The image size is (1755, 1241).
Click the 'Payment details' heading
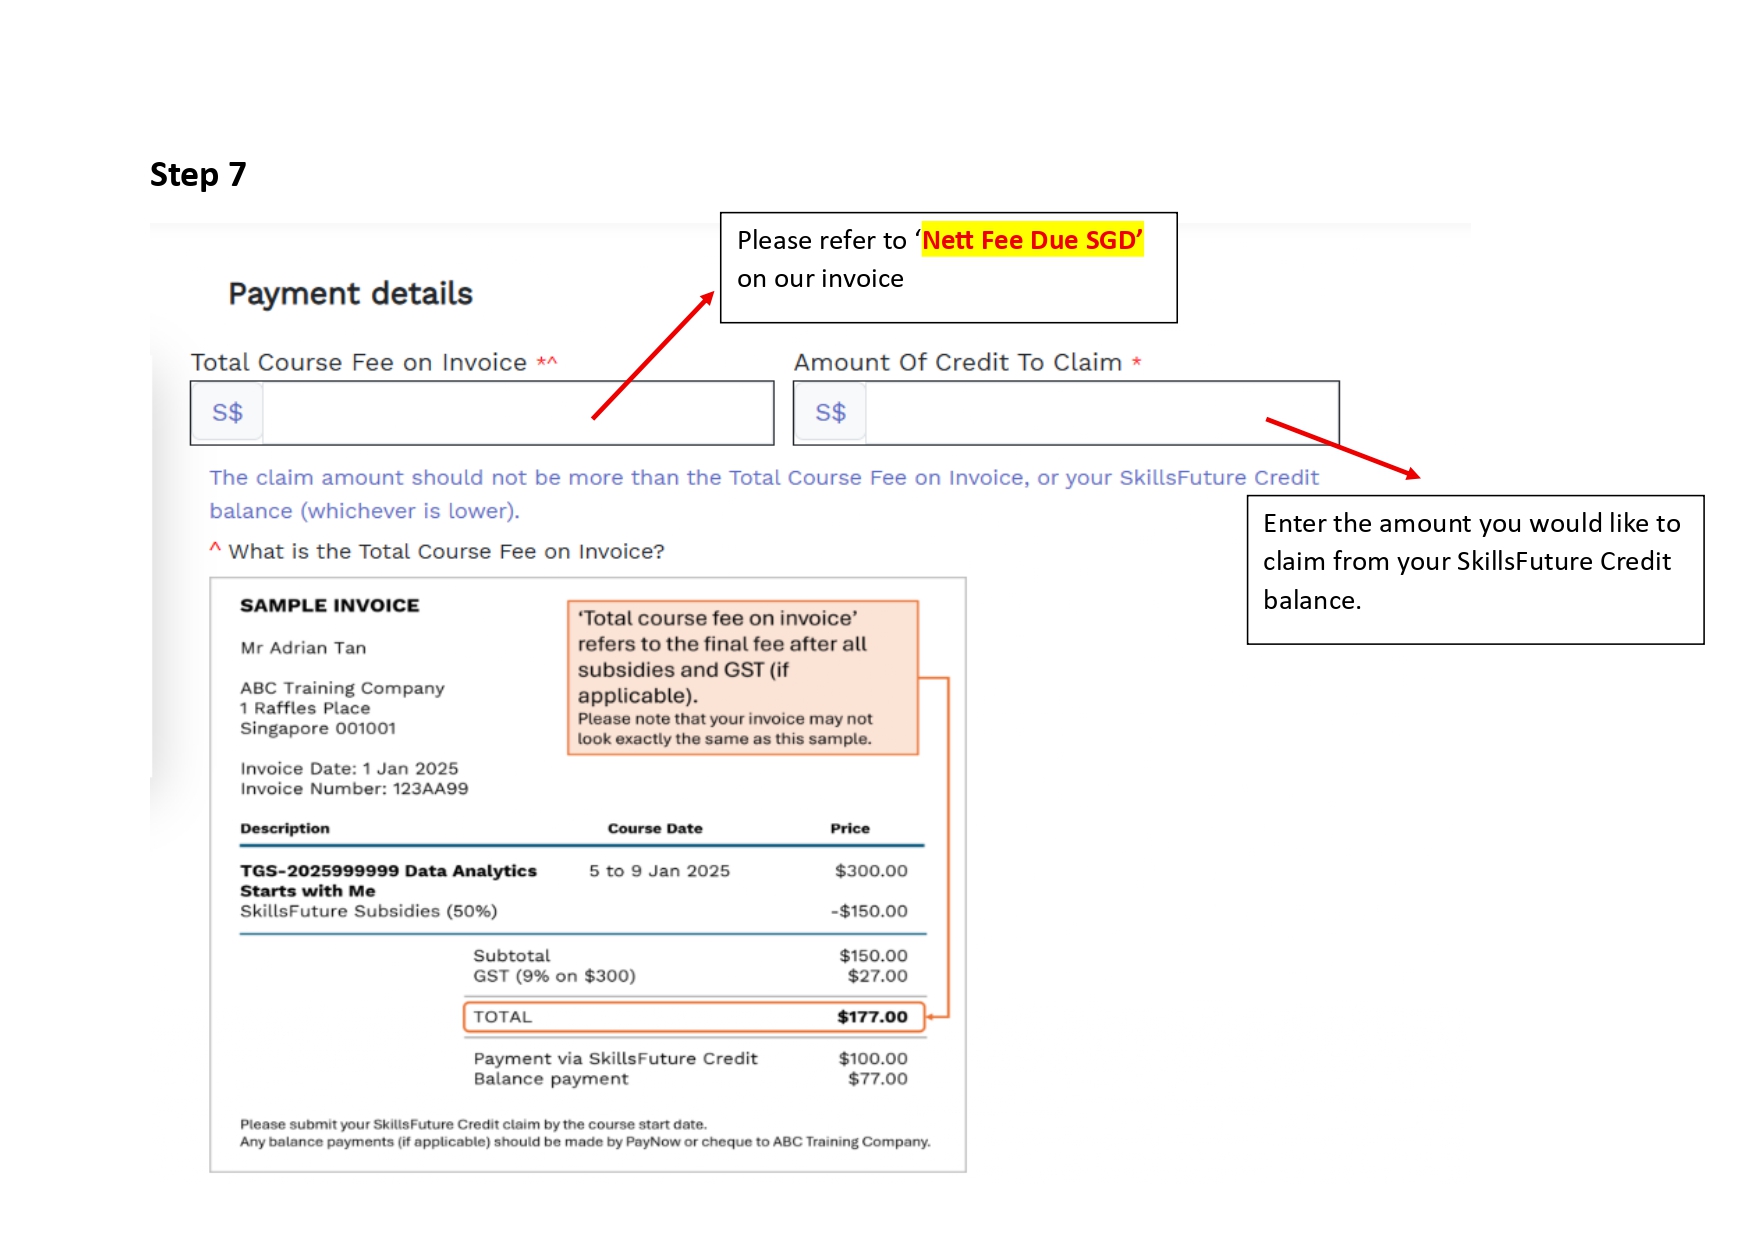(350, 294)
